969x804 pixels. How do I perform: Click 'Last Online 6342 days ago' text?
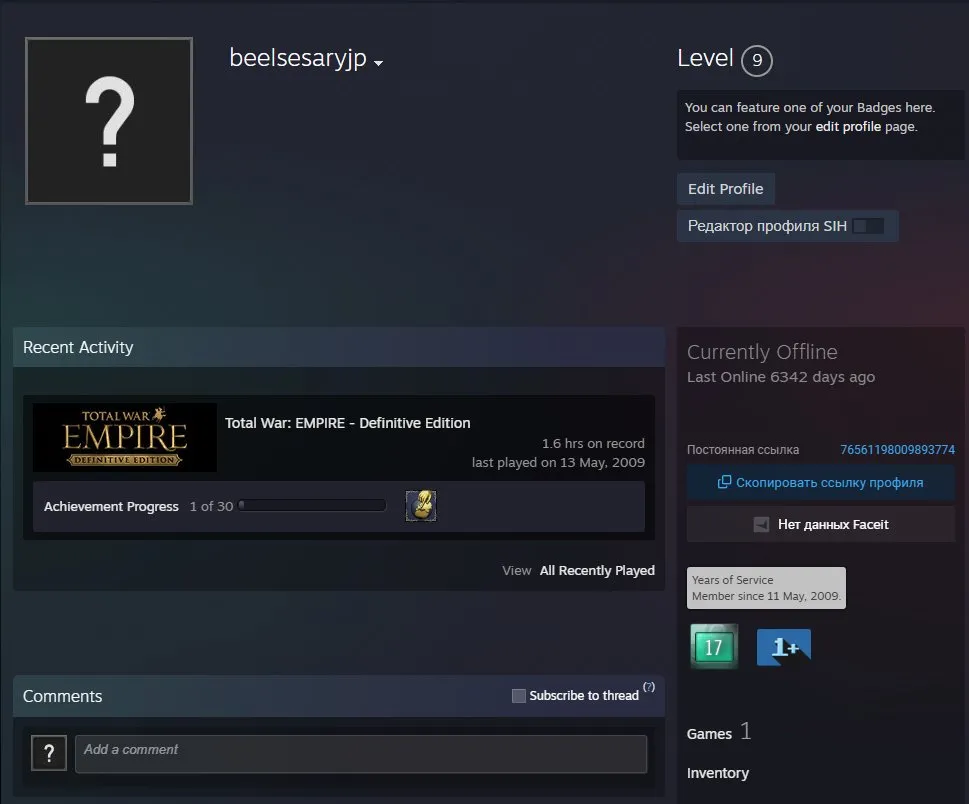[781, 377]
